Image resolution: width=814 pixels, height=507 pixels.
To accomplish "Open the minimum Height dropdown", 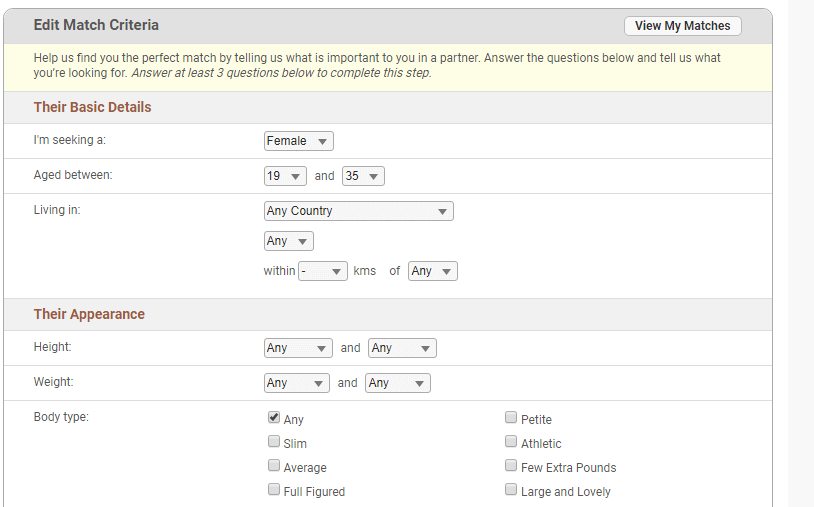I will (297, 348).
